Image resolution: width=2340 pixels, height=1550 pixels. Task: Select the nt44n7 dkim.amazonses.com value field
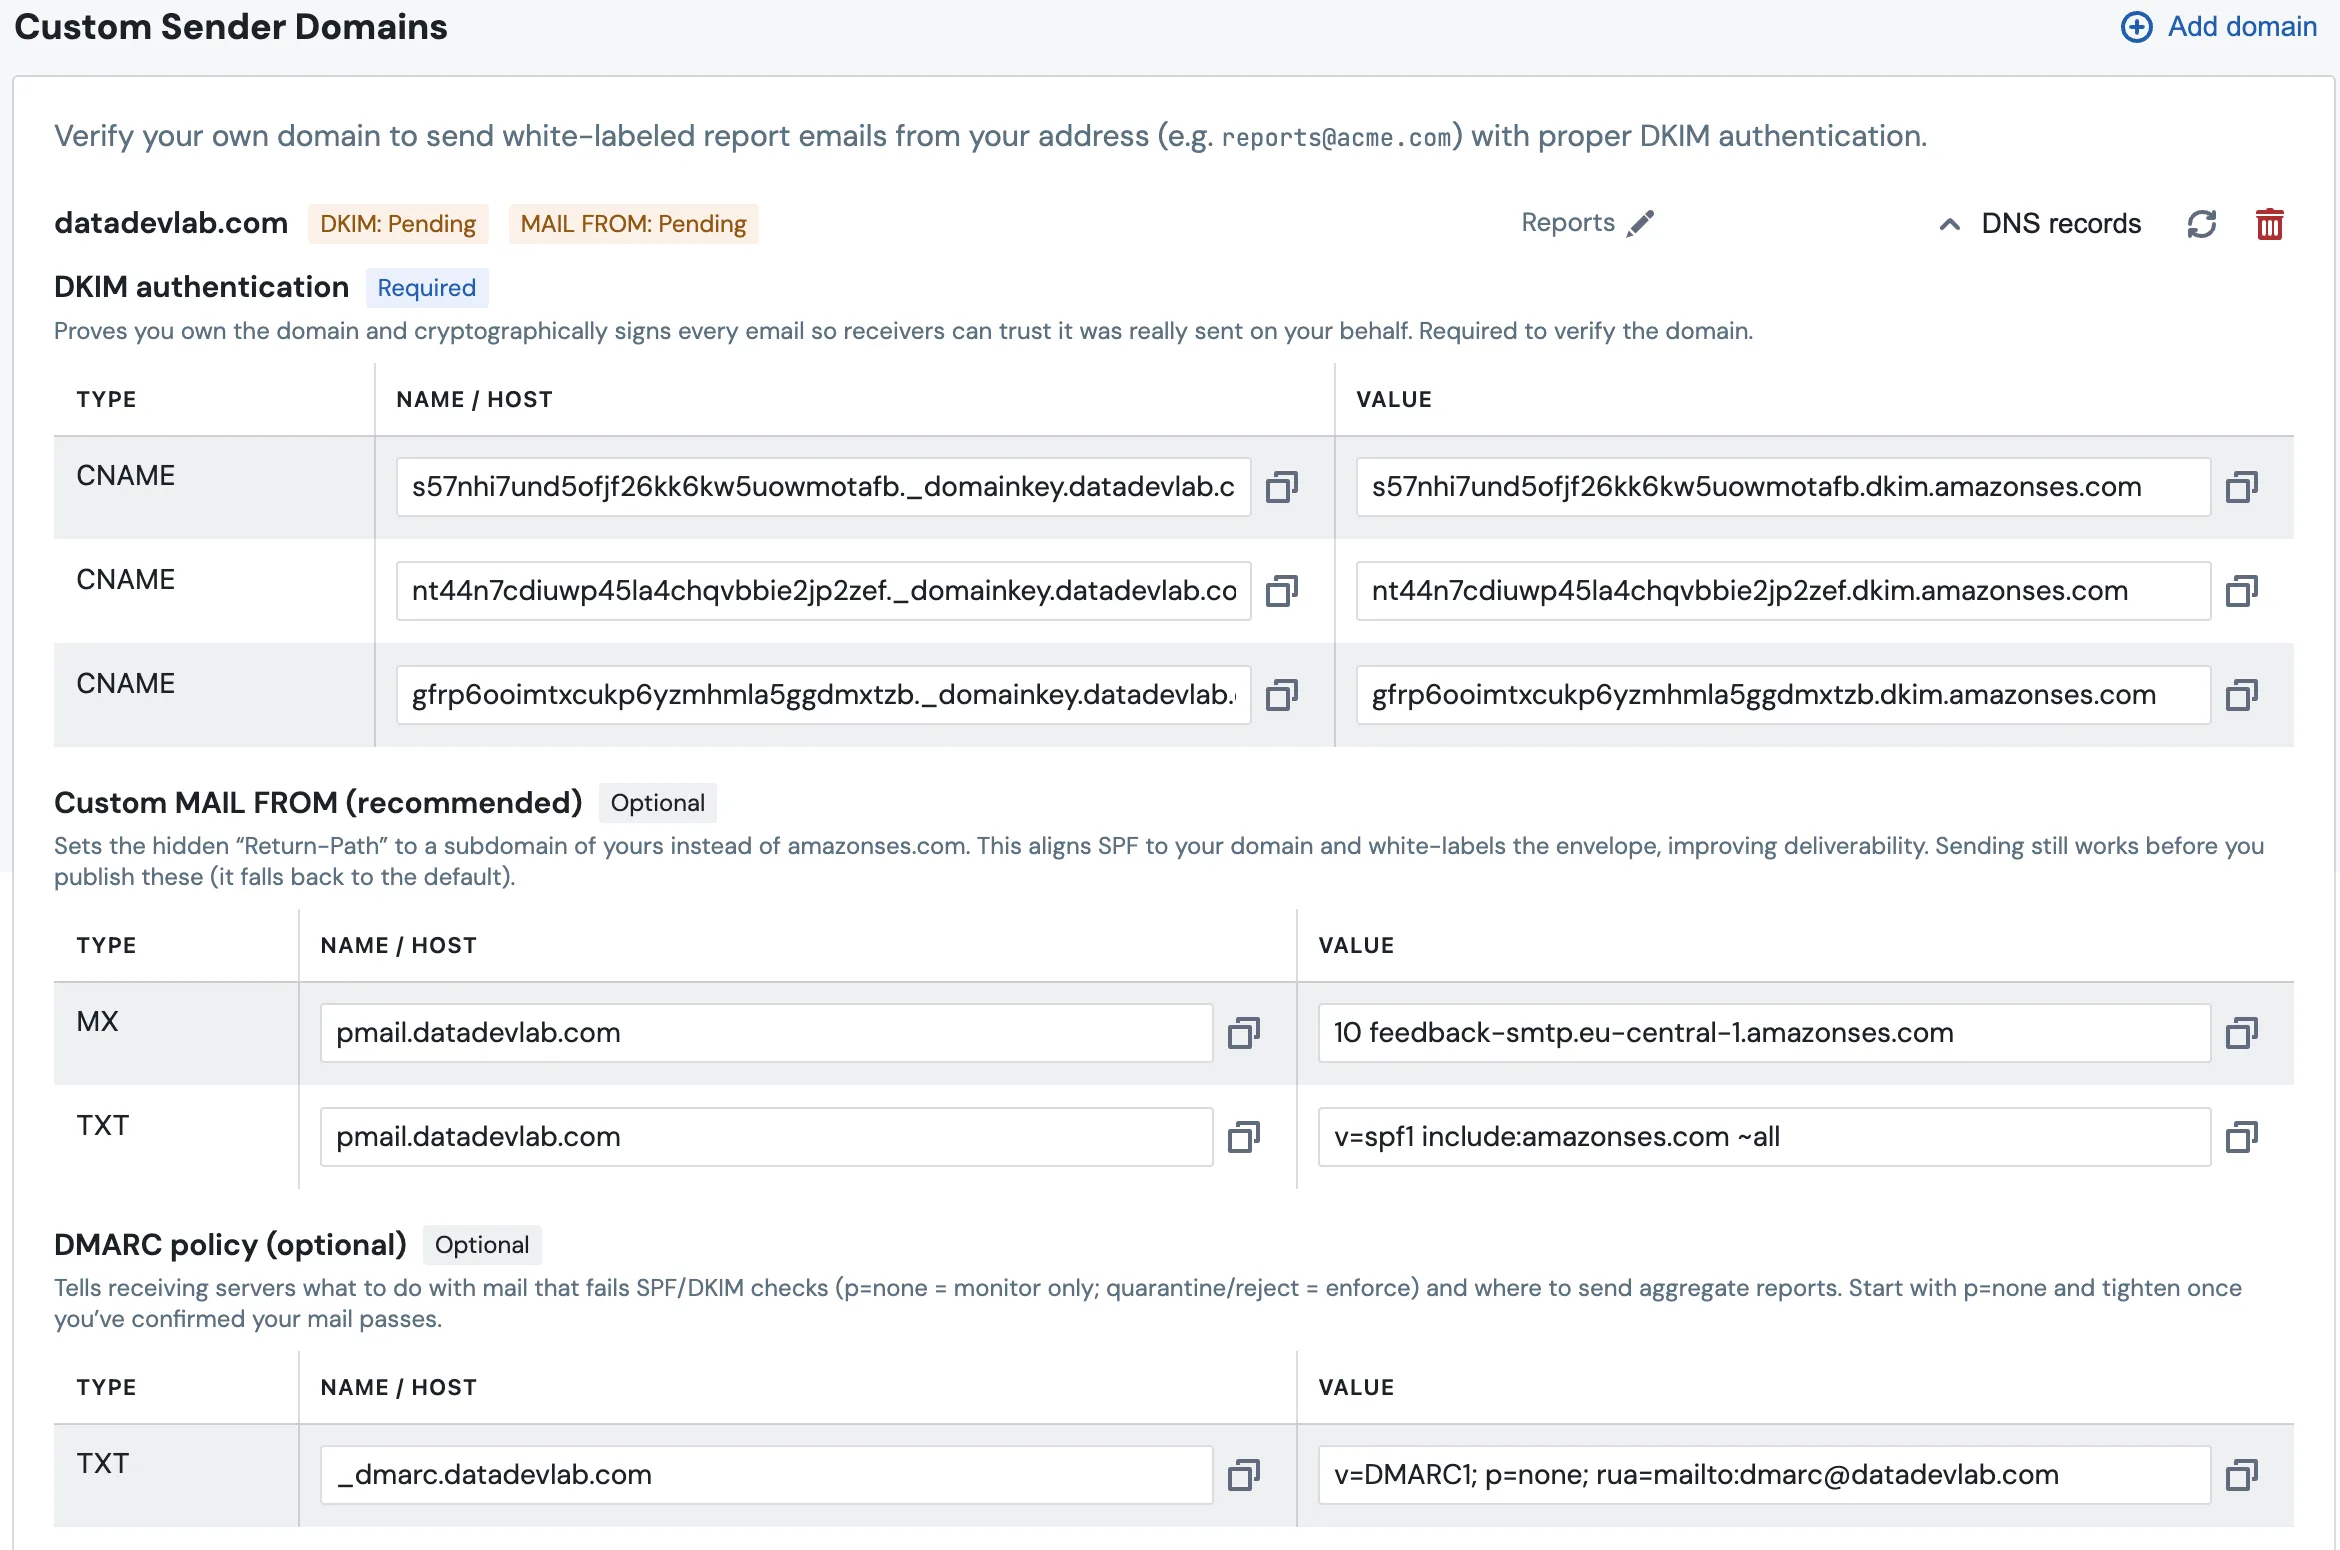(1783, 591)
